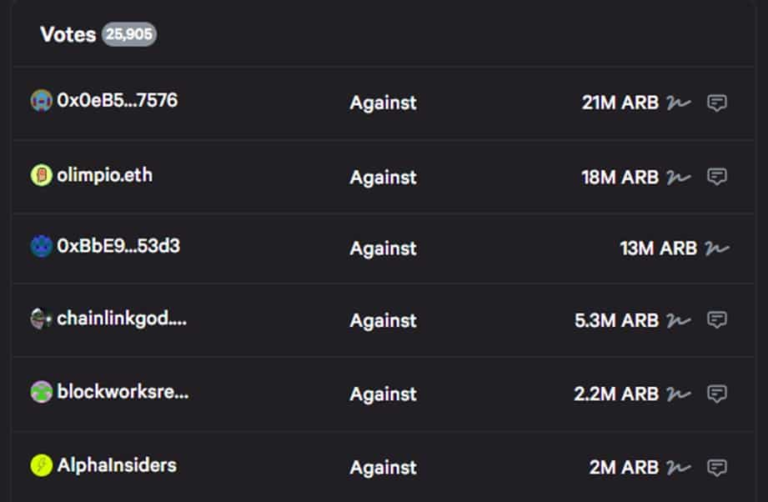Open the chainlinkgod voter profile
Image resolution: width=768 pixels, height=502 pixels.
121,319
